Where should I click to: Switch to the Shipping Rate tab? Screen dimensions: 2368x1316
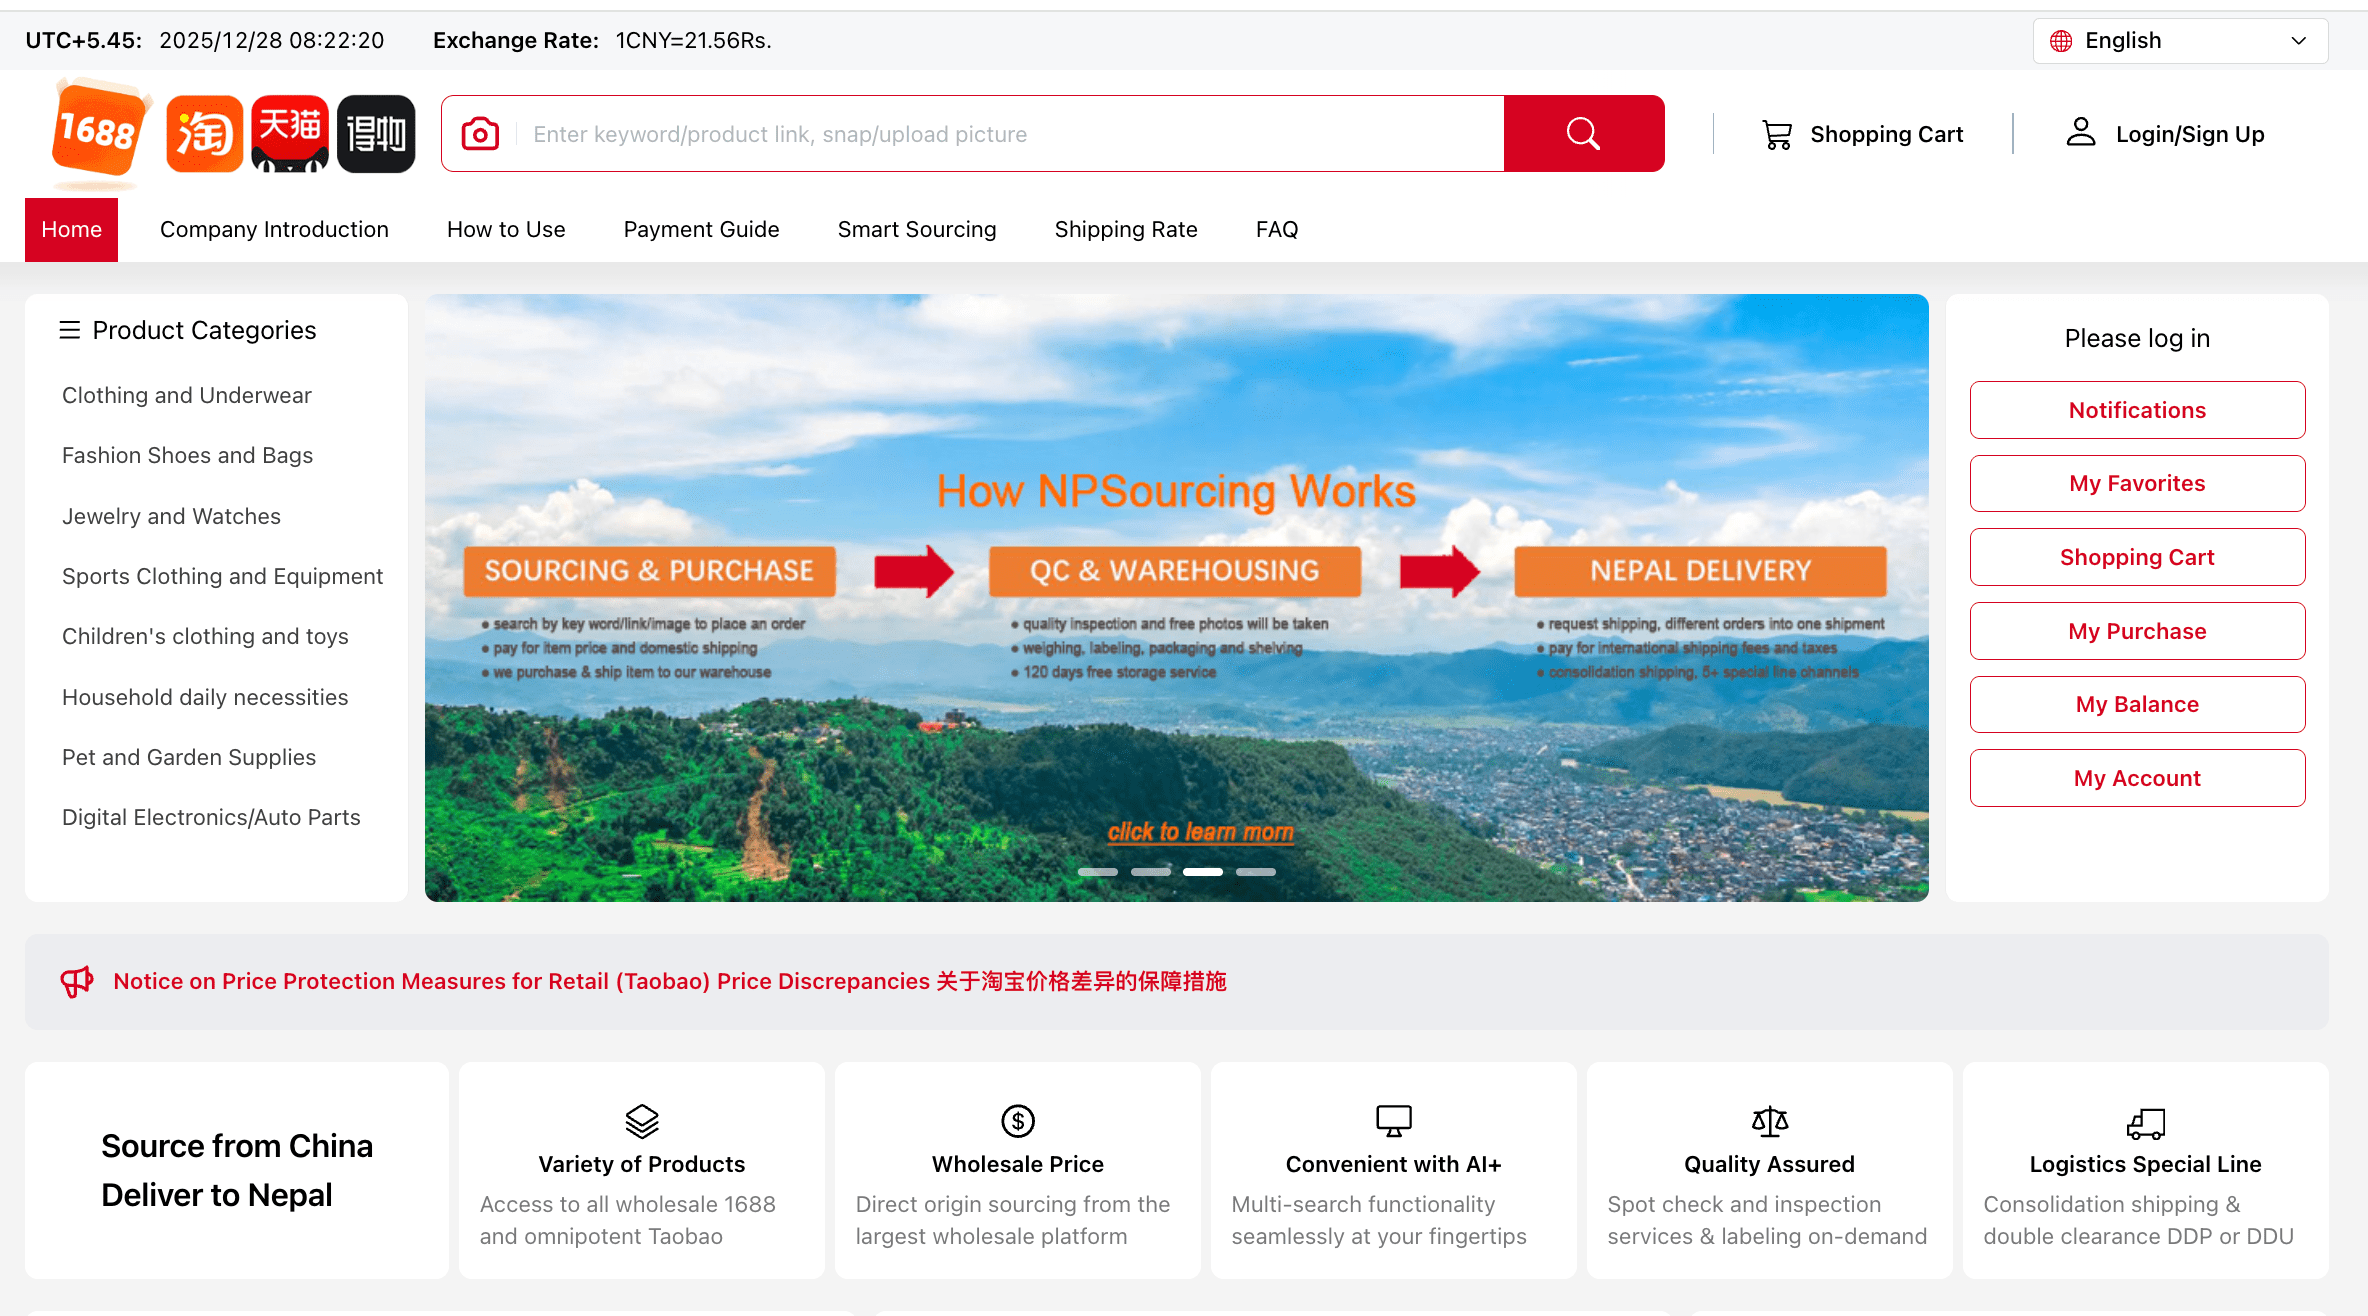pos(1125,229)
